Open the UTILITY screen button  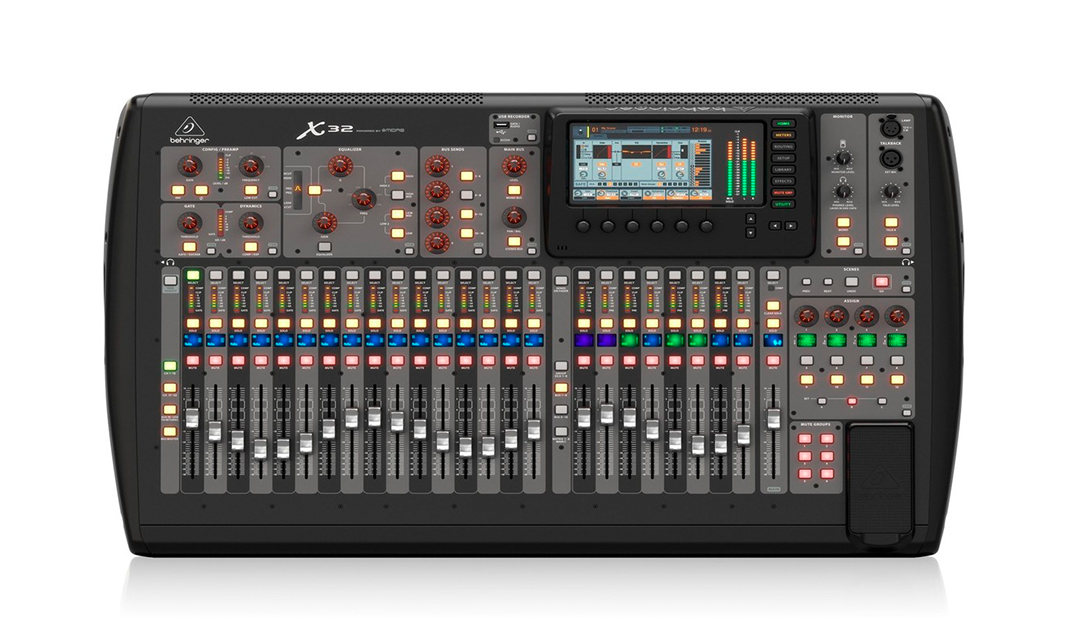coord(783,205)
